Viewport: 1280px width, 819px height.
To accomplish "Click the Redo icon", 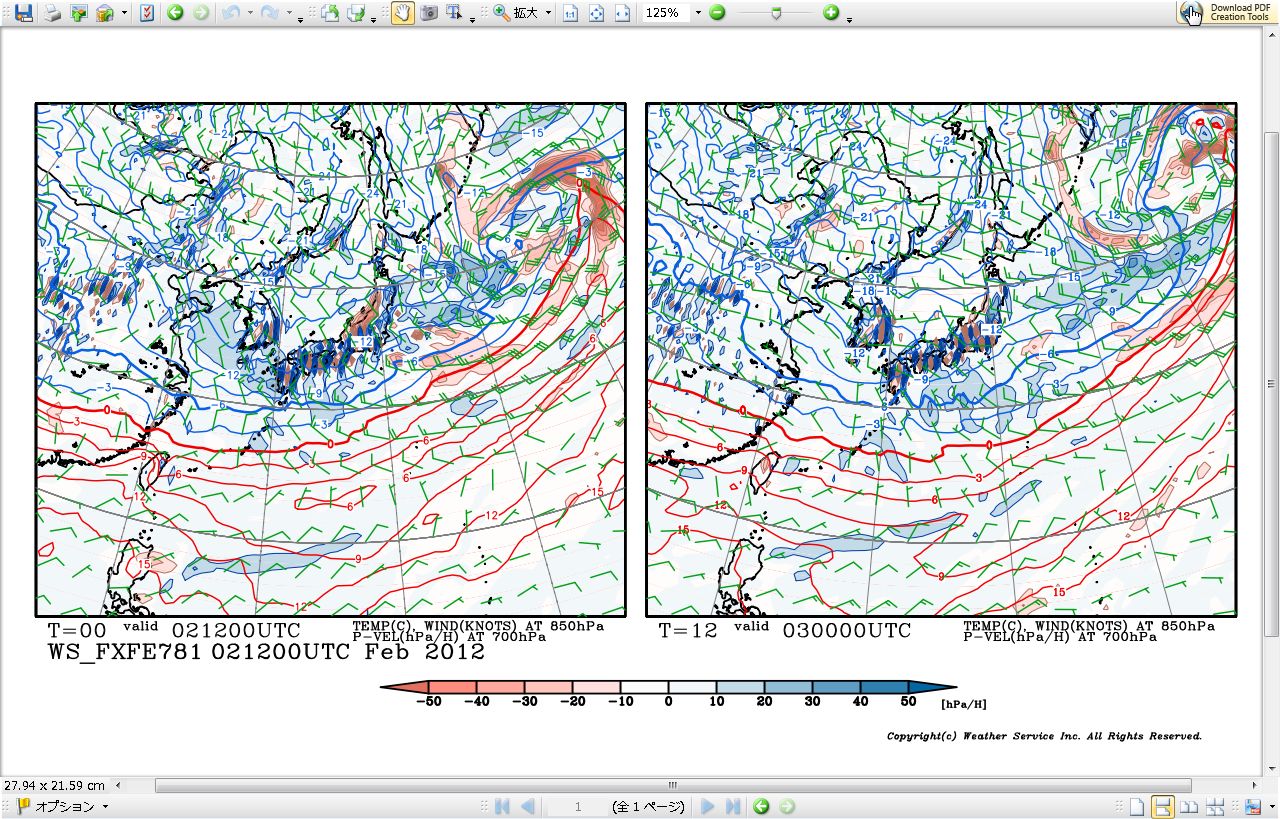I will pos(269,13).
